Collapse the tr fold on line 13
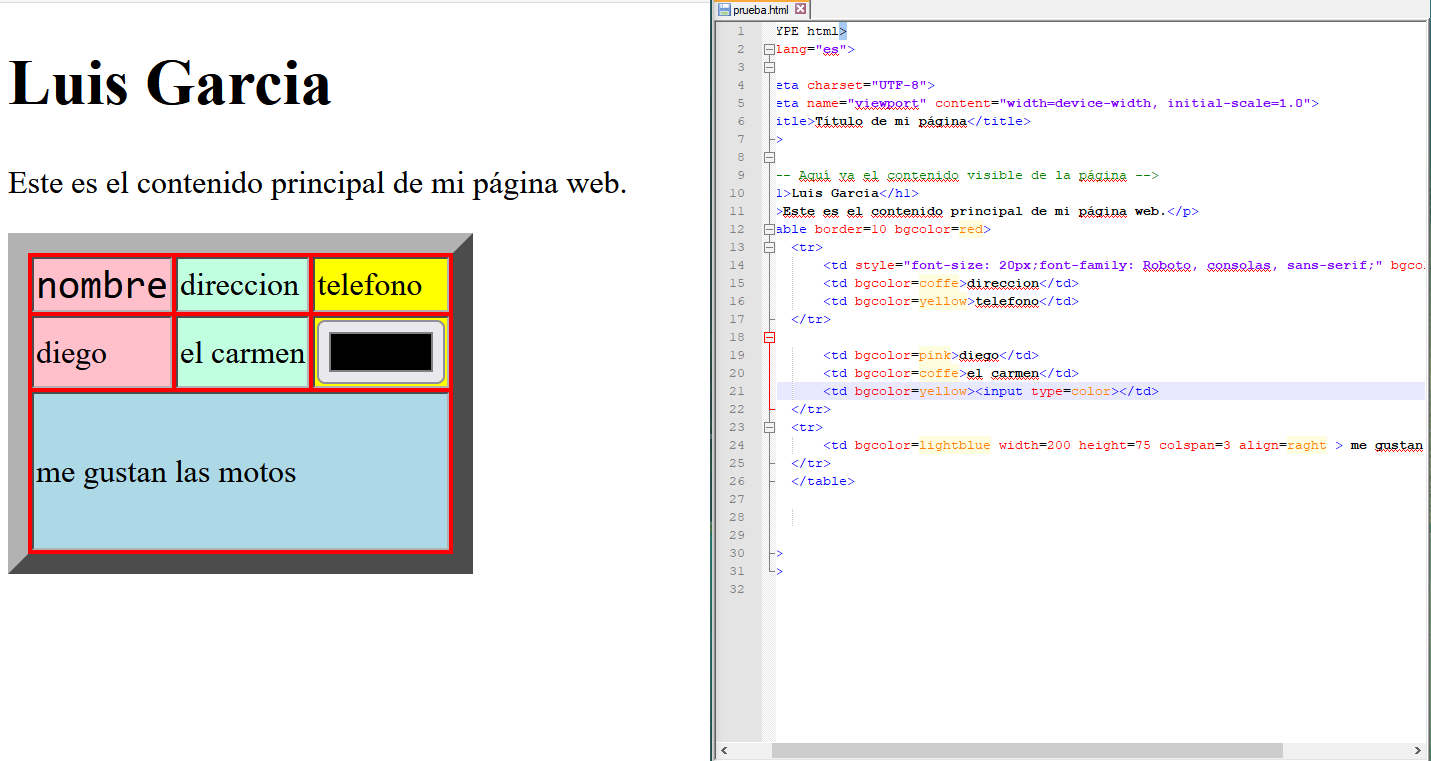 (769, 247)
